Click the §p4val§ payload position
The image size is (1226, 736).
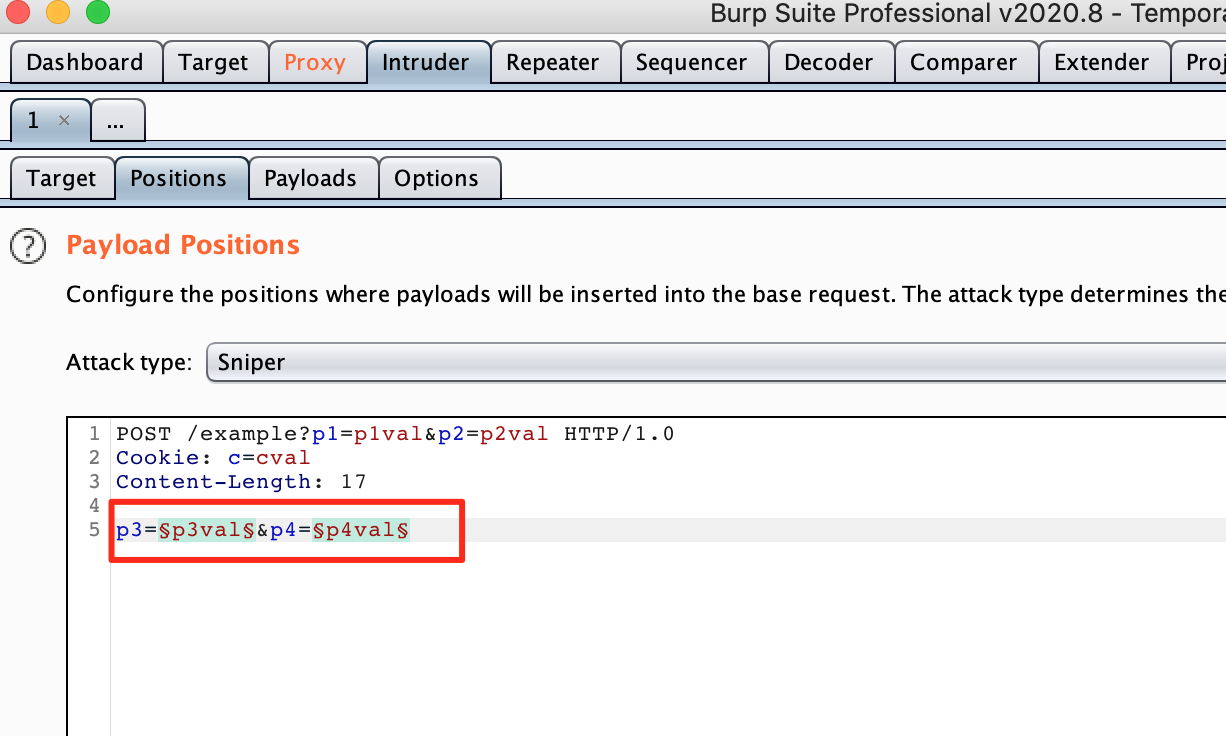(x=361, y=530)
